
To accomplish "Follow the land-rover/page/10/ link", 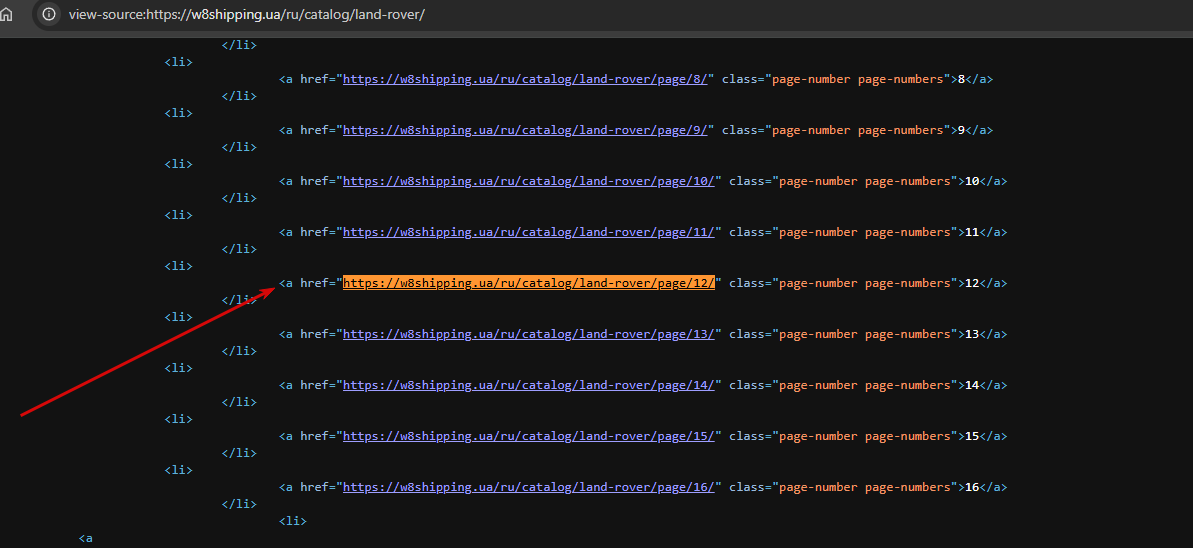I will (529, 181).
